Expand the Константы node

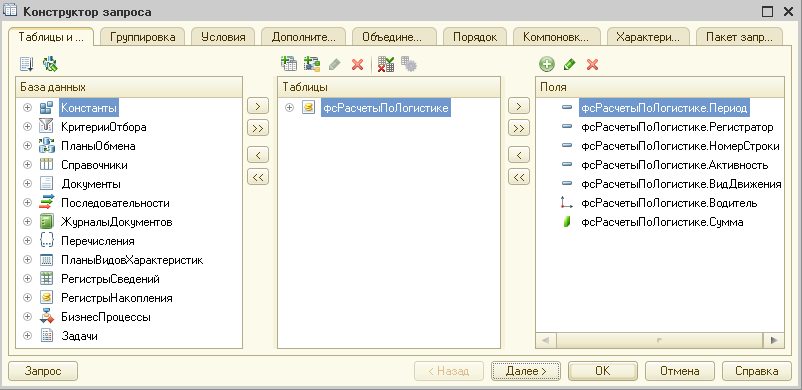[27, 108]
